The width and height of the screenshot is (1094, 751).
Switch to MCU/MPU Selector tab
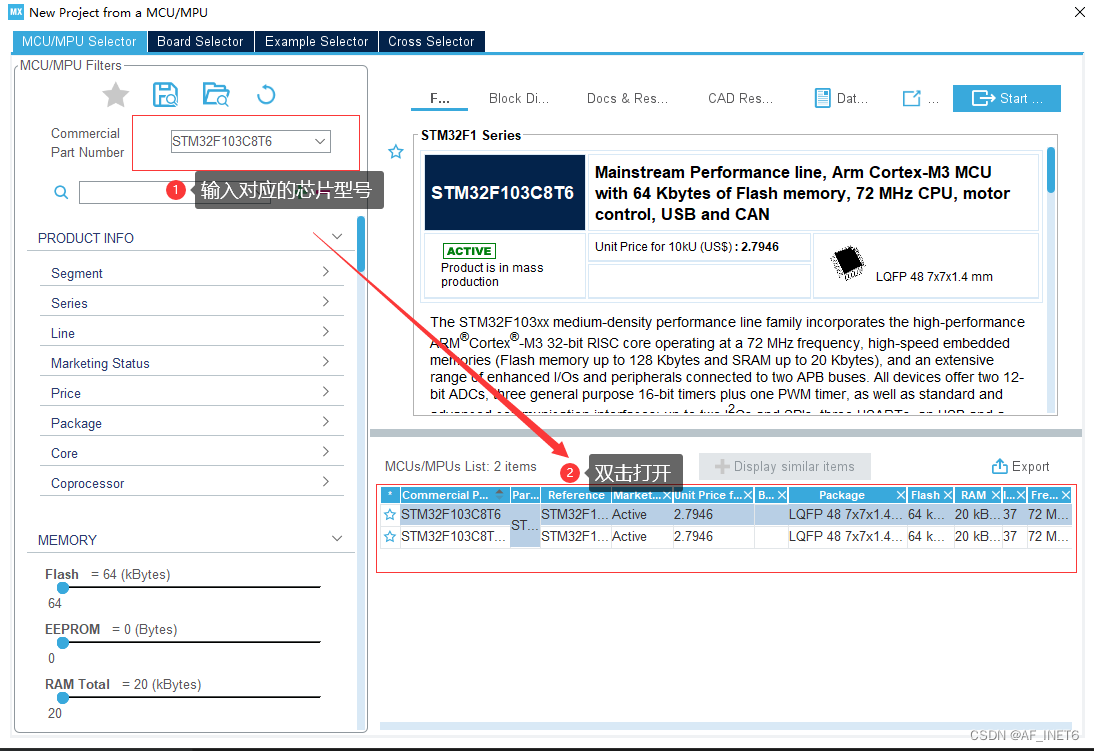coord(79,41)
